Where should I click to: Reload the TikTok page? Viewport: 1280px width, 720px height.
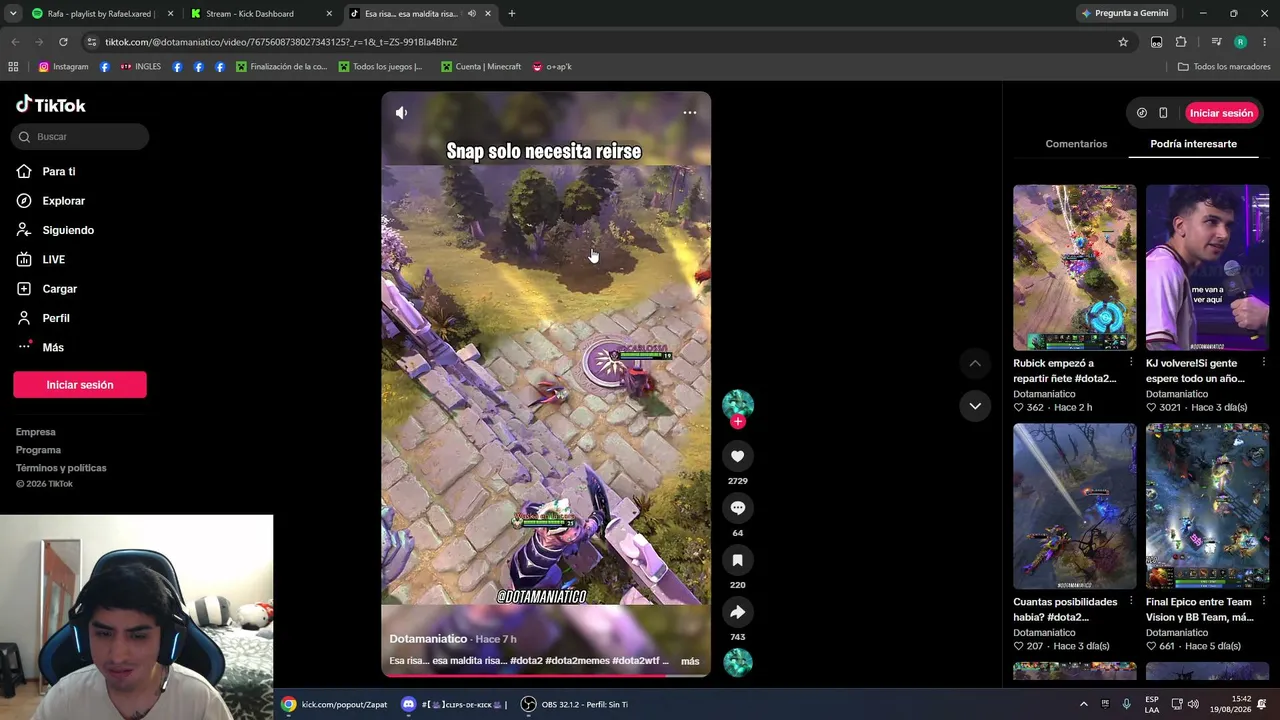tap(63, 42)
